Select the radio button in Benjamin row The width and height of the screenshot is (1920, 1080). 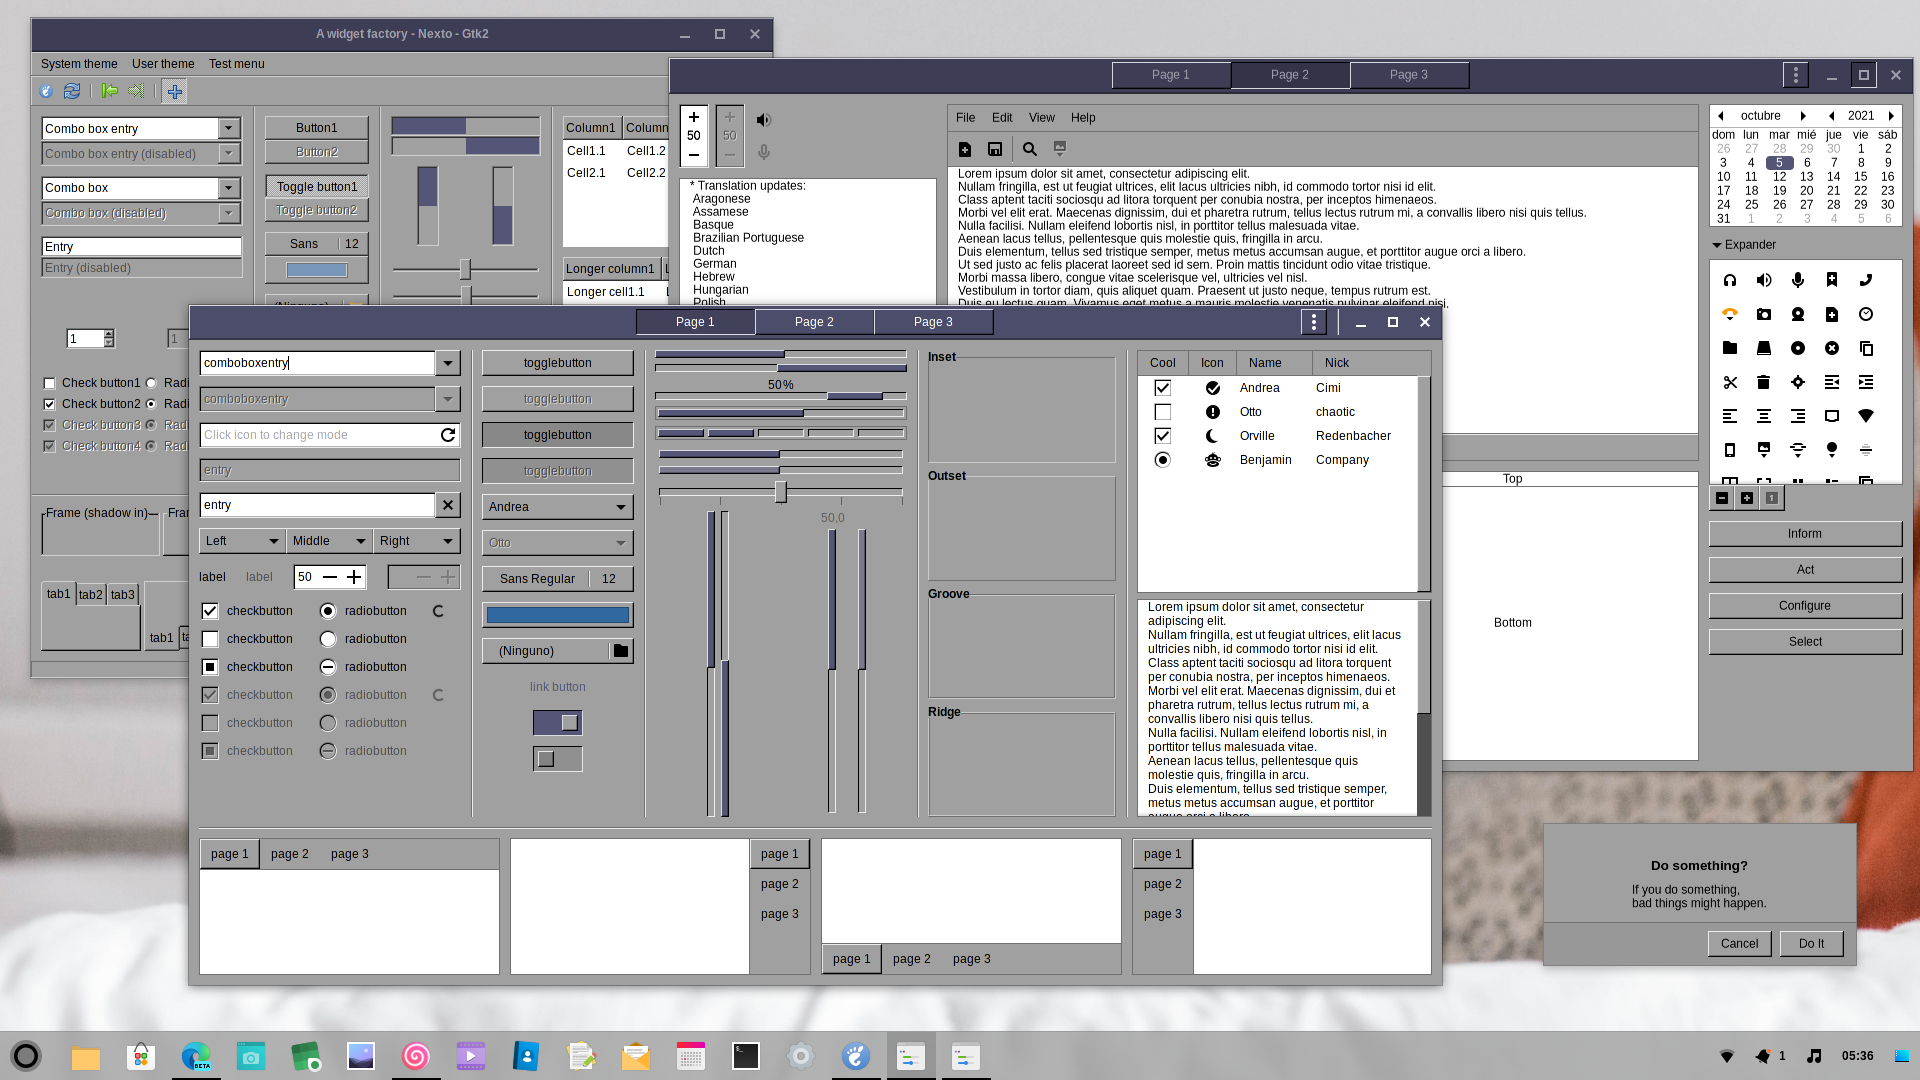[1162, 460]
